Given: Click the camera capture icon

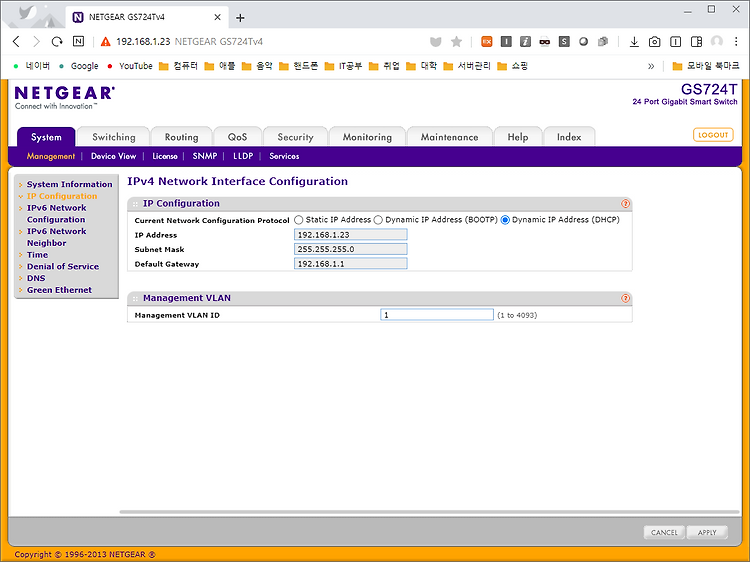Looking at the screenshot, I should 654,42.
